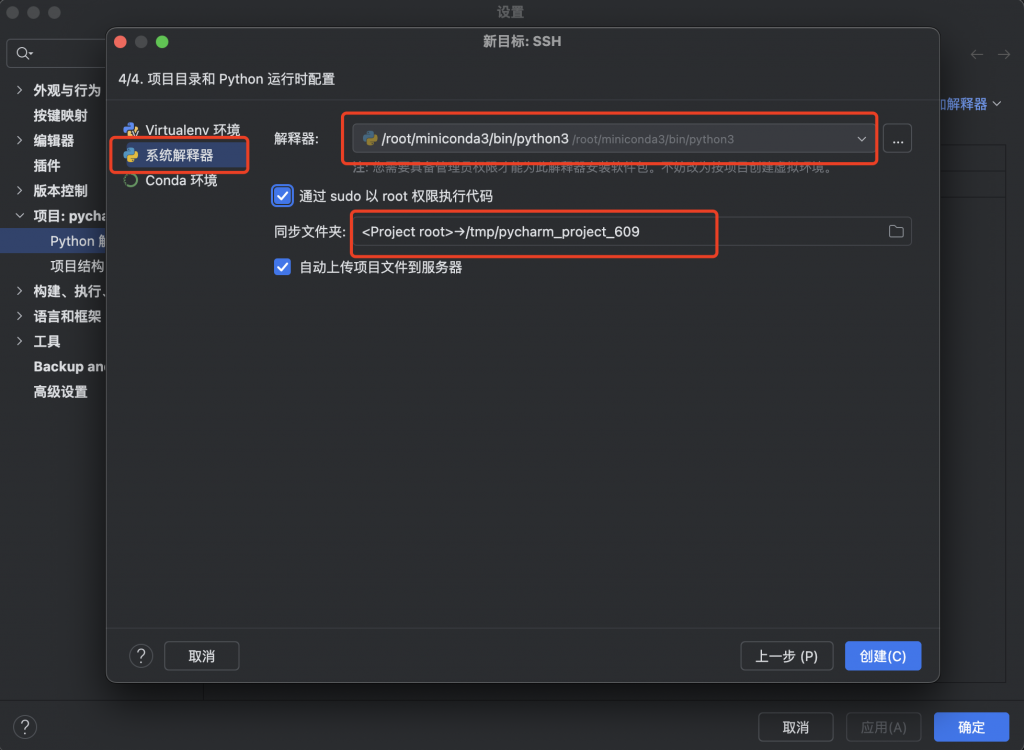Expand 工具 section
1024x750 pixels.
click(20, 341)
